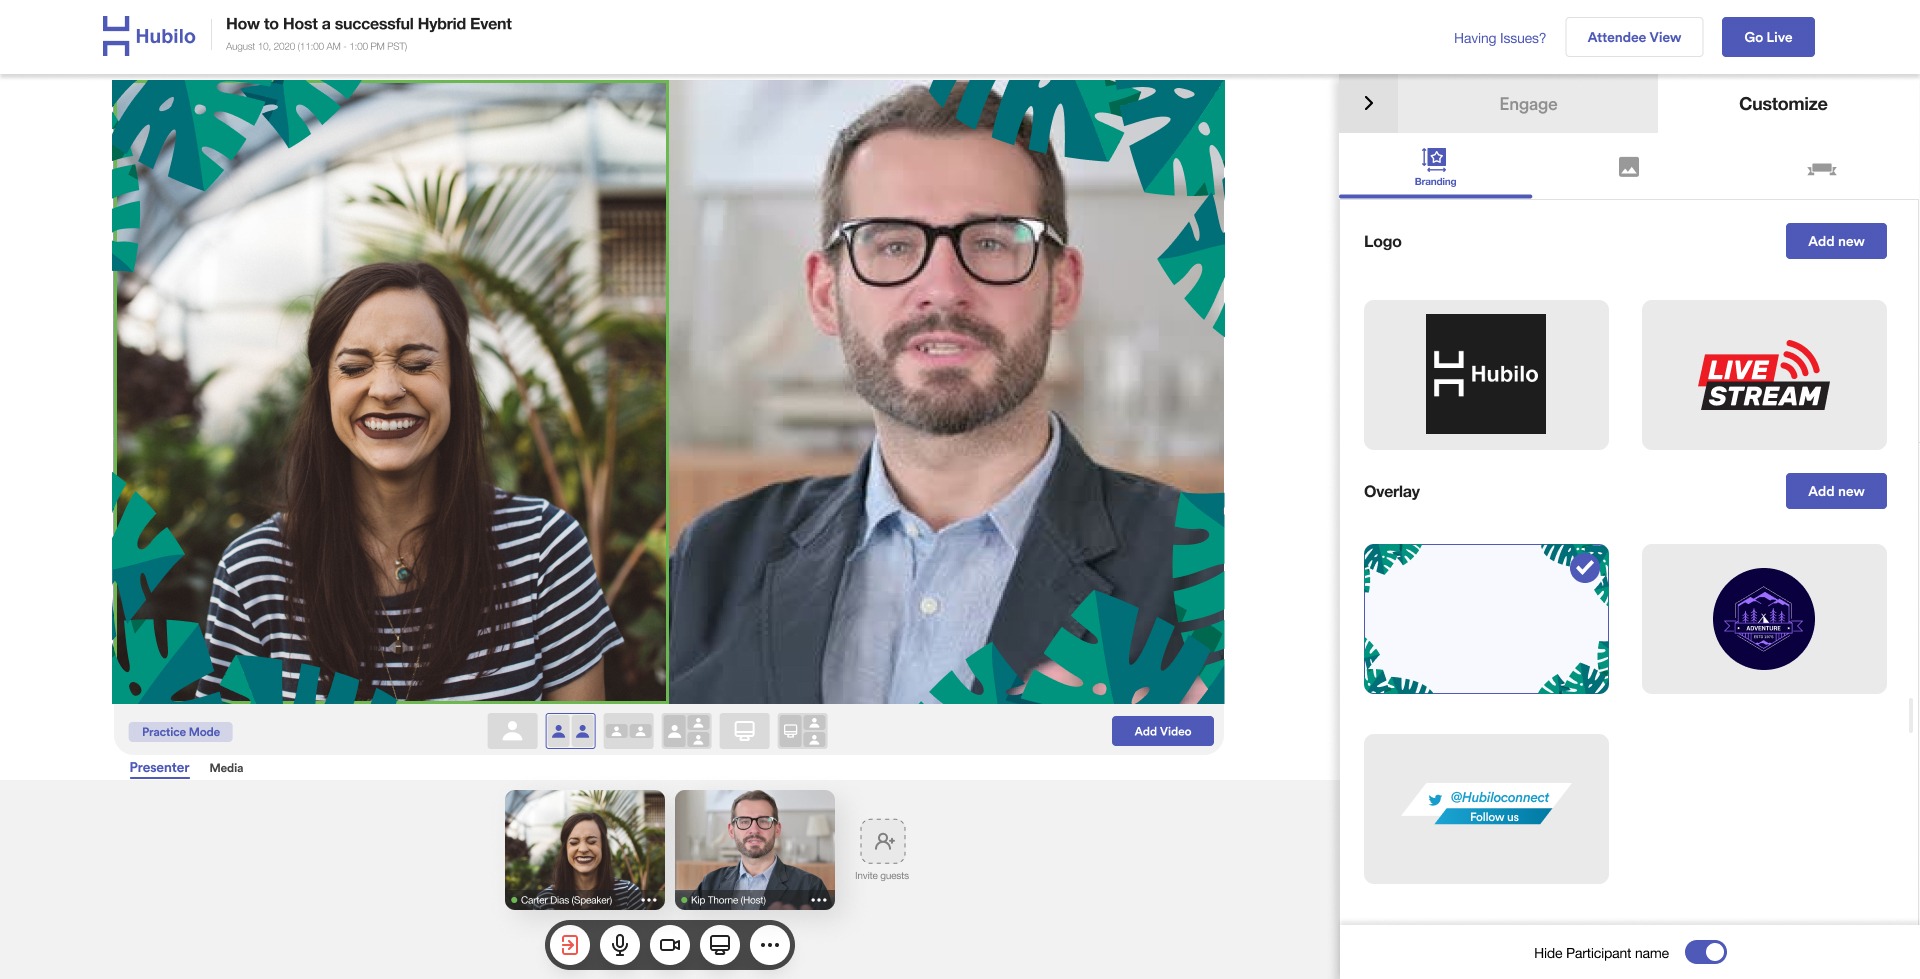1920x979 pixels.
Task: Deselect the tropical leaves overlay
Action: pos(1486,619)
